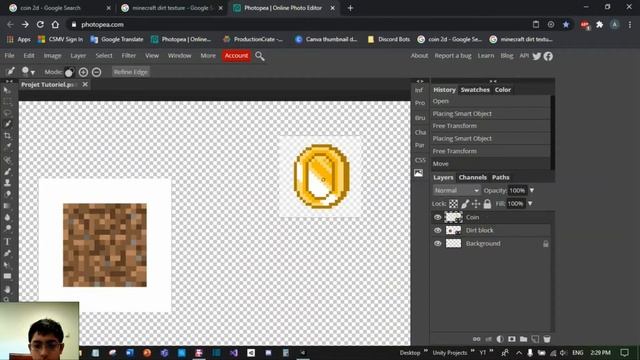Select the Clone Stamp tool
Screen dimensions: 640x360
pos(7,183)
